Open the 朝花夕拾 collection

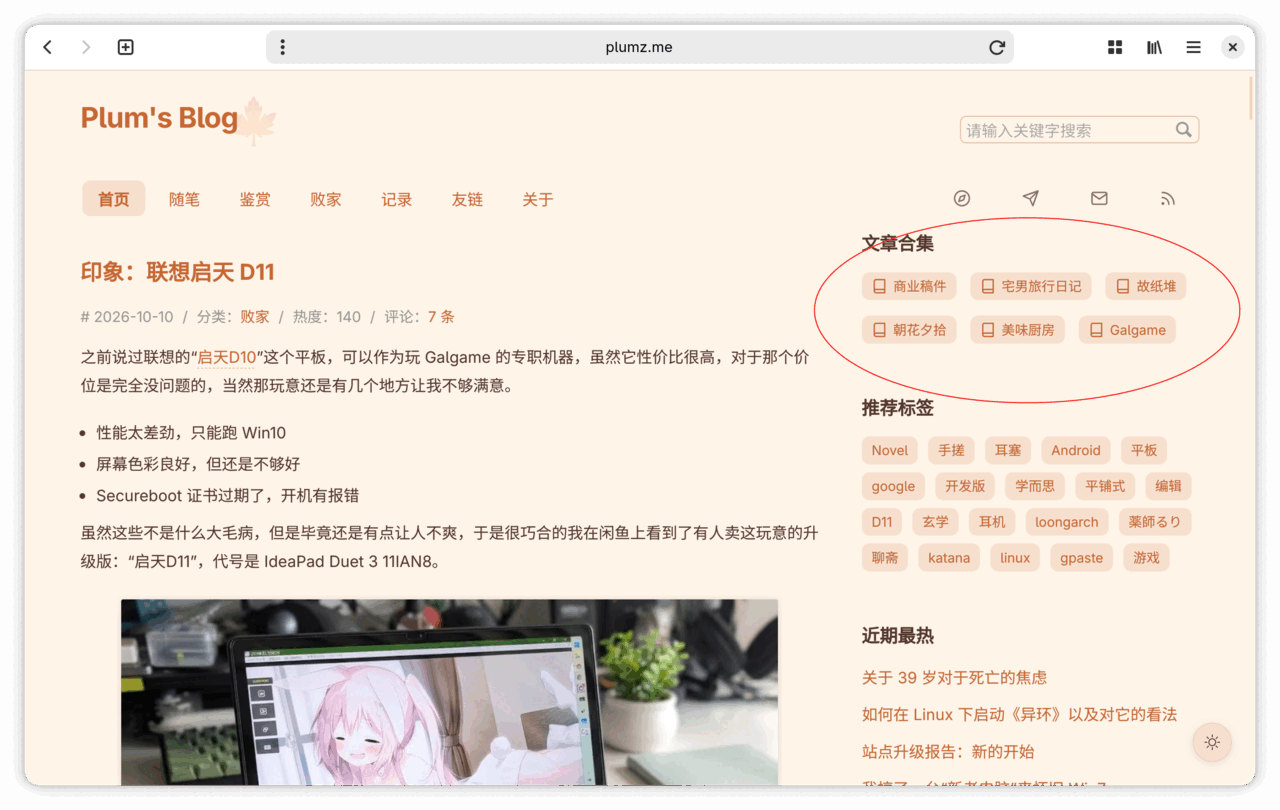tap(909, 330)
